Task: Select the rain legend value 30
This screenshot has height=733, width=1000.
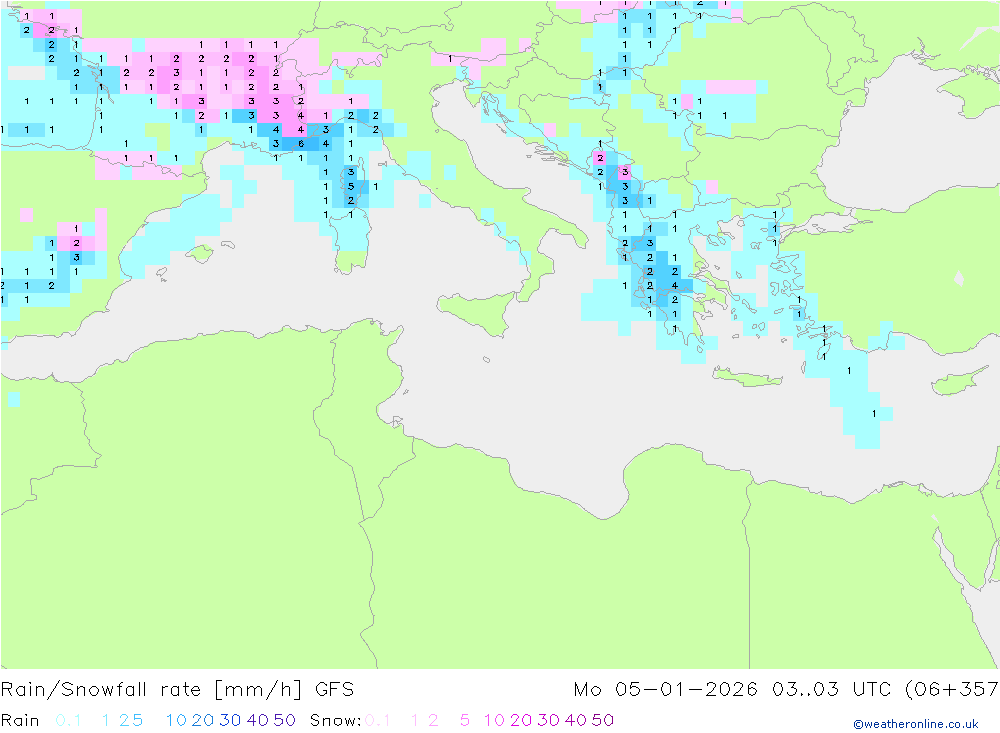Action: tap(230, 720)
